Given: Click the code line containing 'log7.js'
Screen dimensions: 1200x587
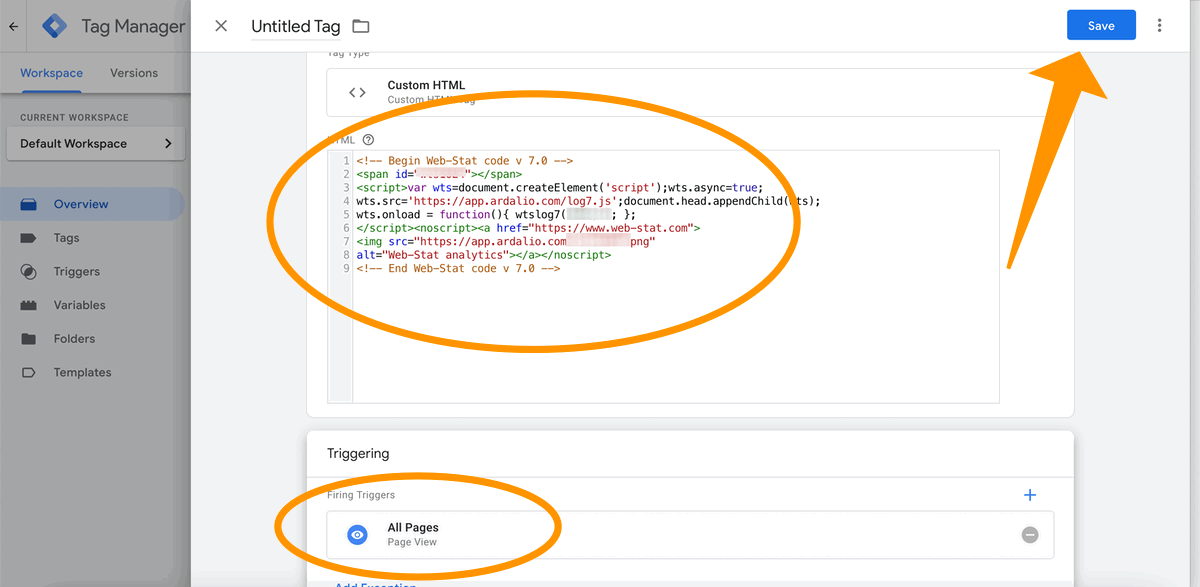Looking at the screenshot, I should tap(588, 201).
